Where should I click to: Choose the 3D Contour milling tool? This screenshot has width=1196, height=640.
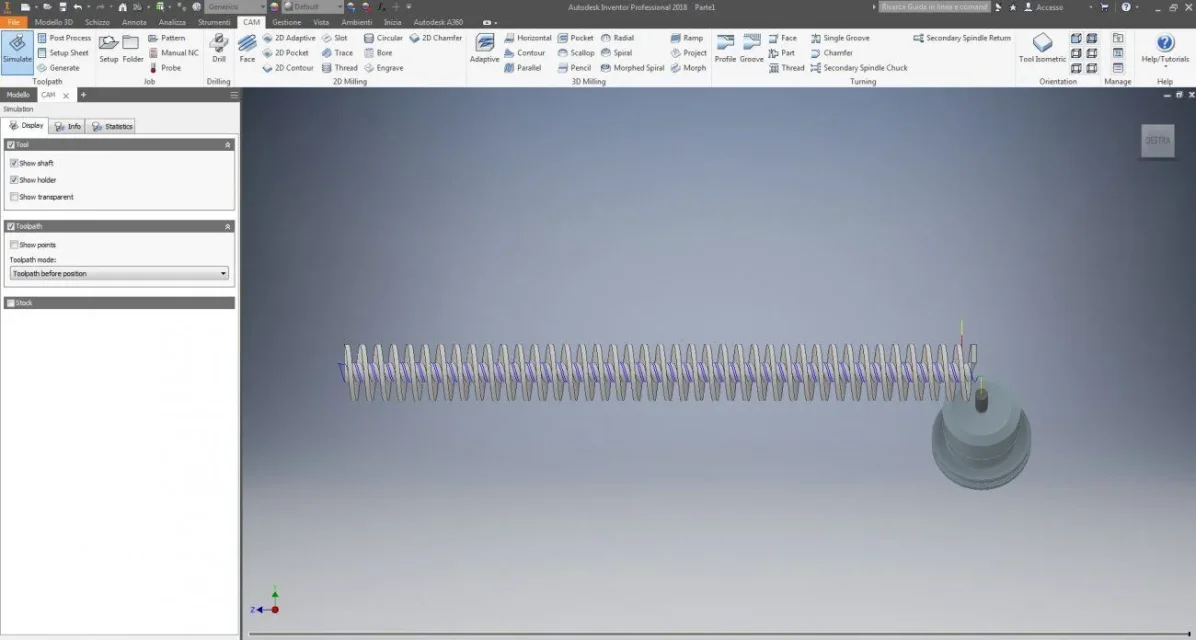point(524,53)
